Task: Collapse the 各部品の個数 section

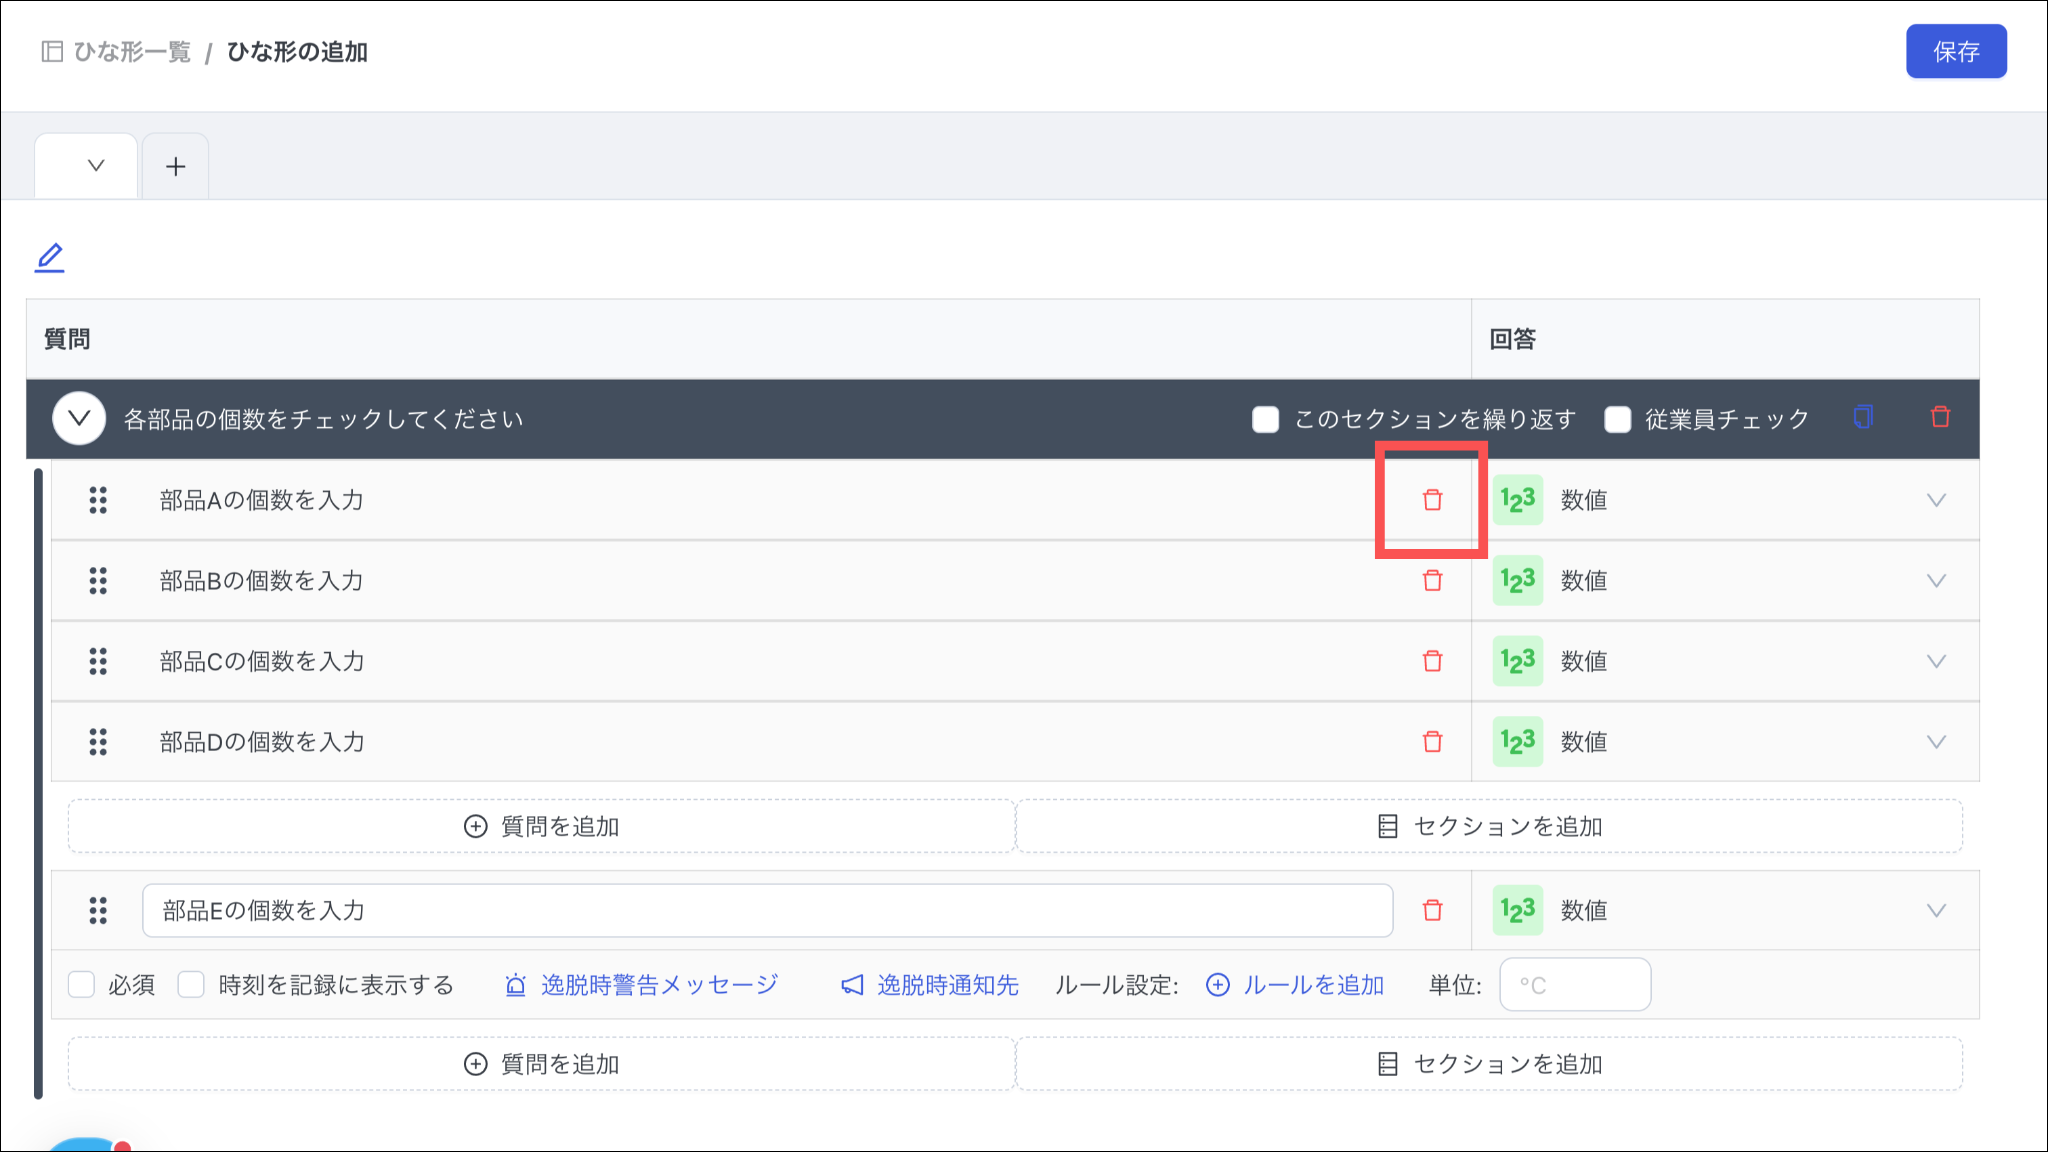Action: (x=79, y=418)
